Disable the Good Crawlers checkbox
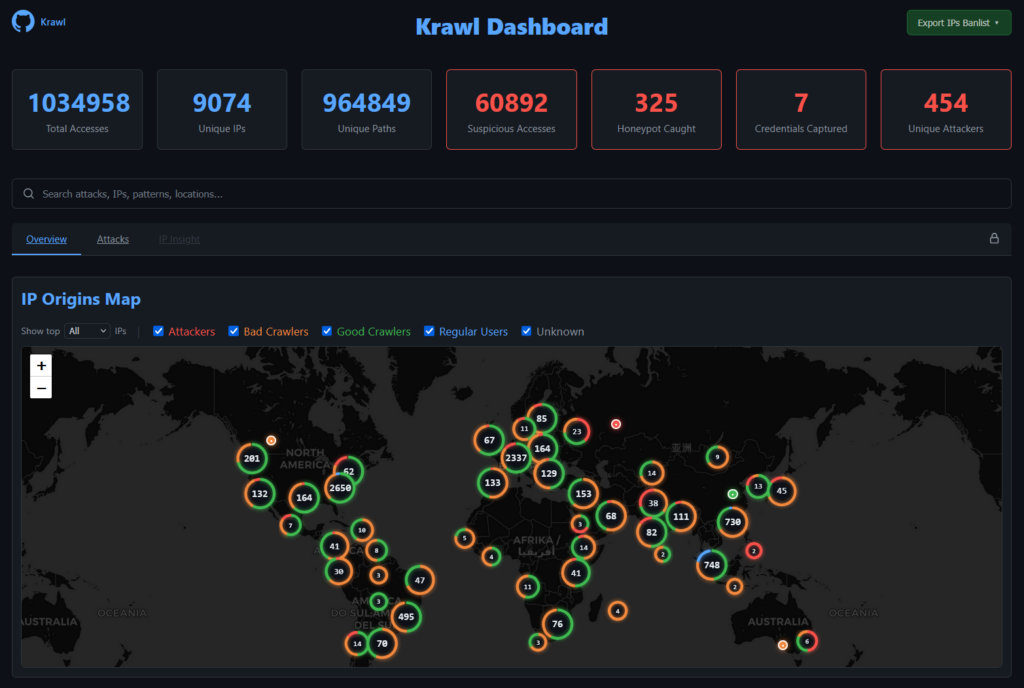 [x=327, y=331]
